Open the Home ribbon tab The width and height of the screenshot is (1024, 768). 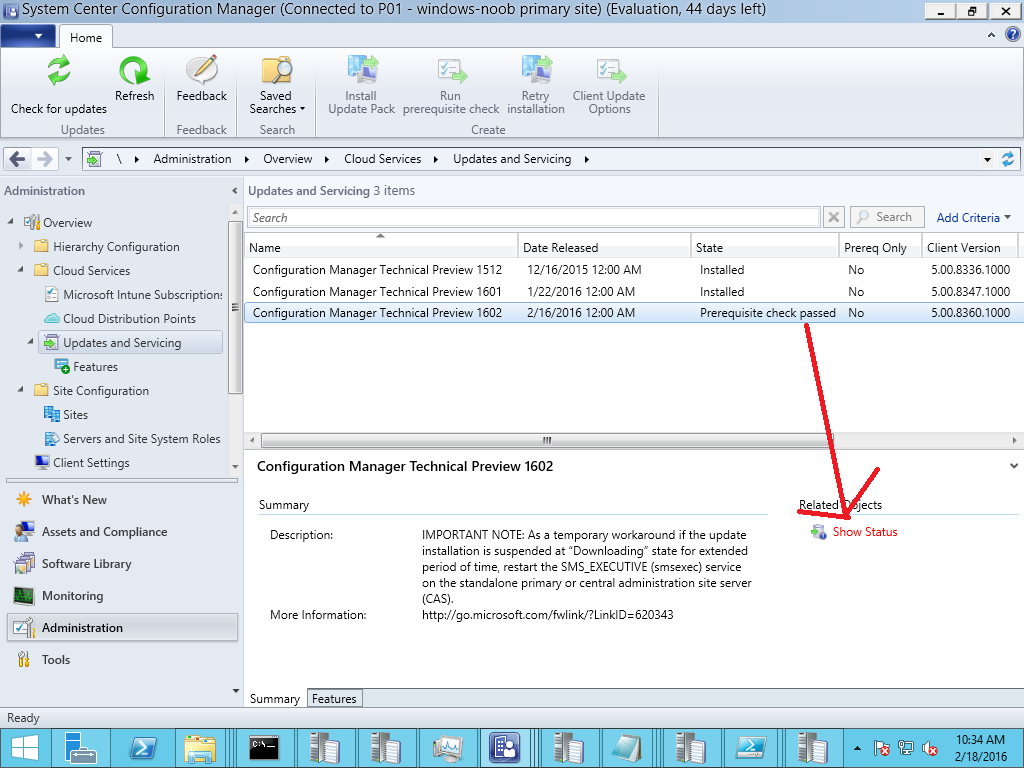[86, 37]
